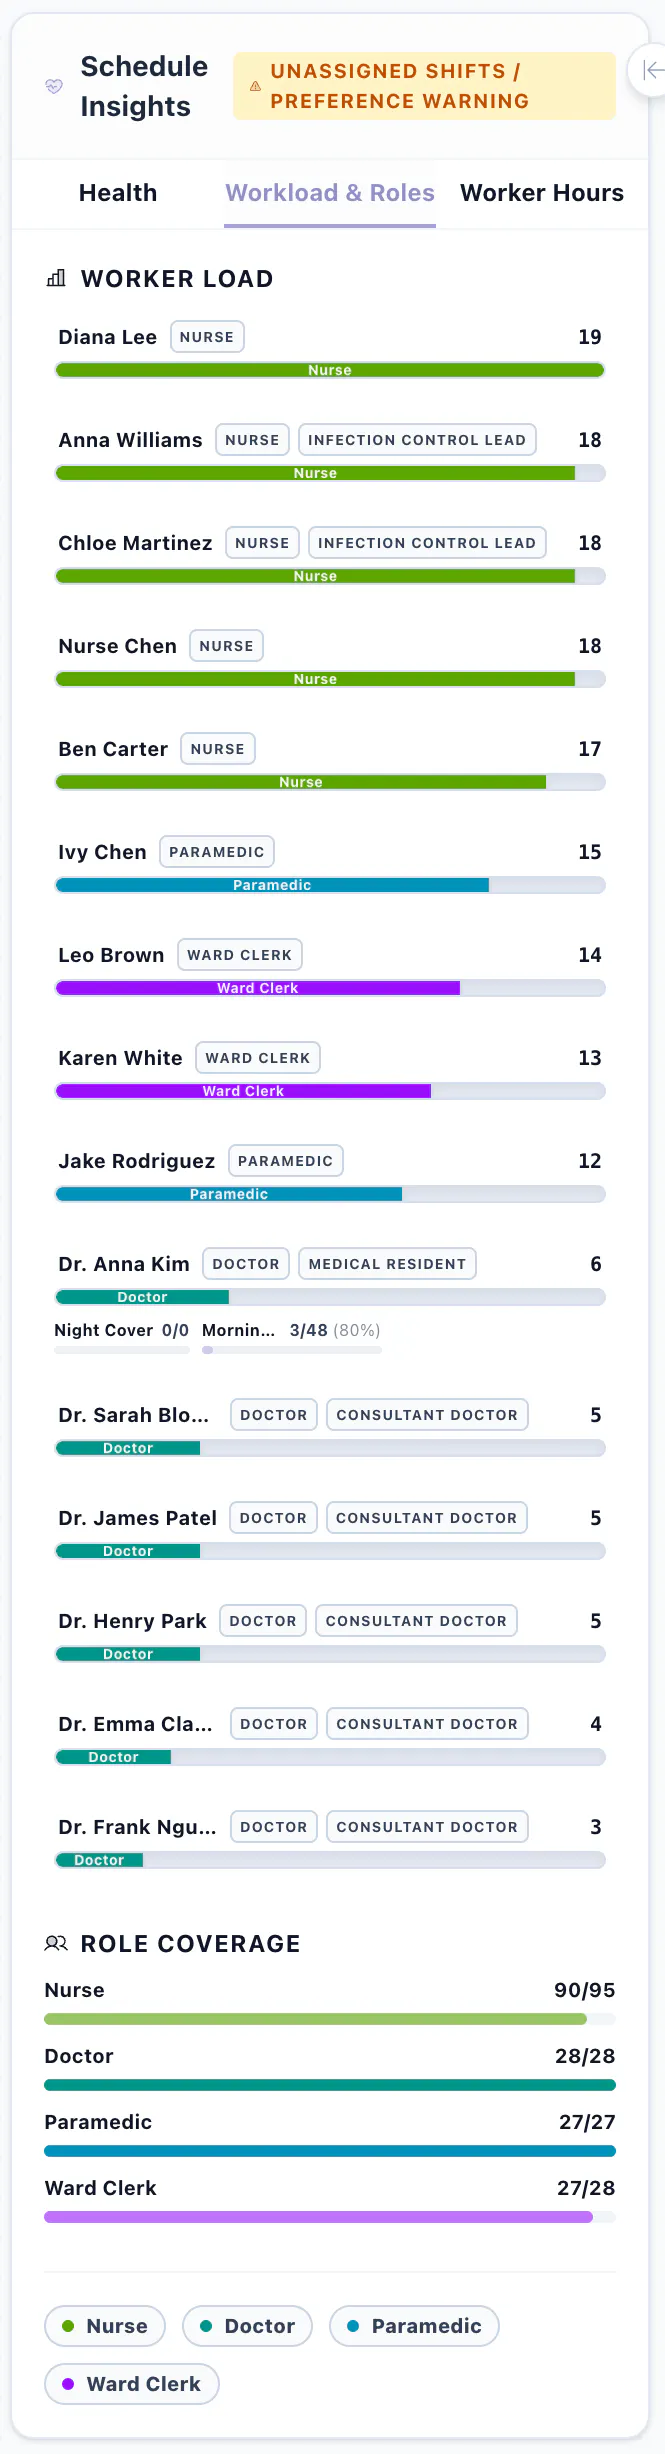Click the Nurse role coverage progress bar
The image size is (665, 2454).
330,2019
